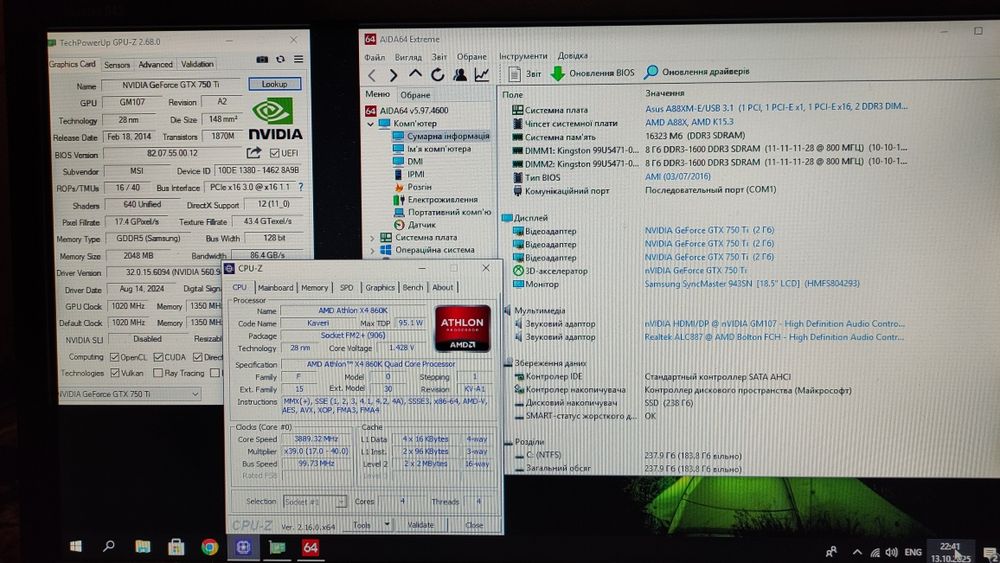Open Windows Start menu

point(75,546)
